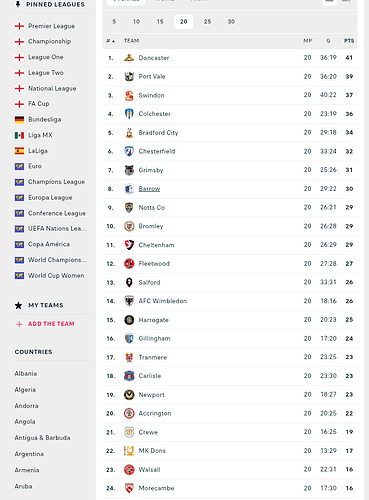Viewport: 369px width, 500px height.
Task: Click the Doncaster club crest icon
Action: (x=129, y=58)
